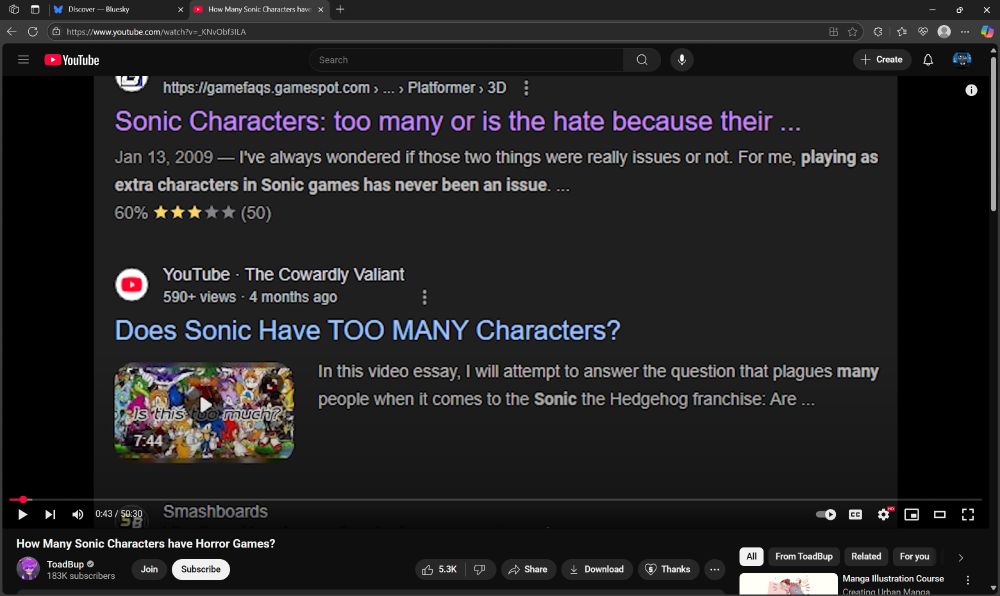Image resolution: width=1000 pixels, height=596 pixels.
Task: Refresh the page
Action: tap(33, 31)
